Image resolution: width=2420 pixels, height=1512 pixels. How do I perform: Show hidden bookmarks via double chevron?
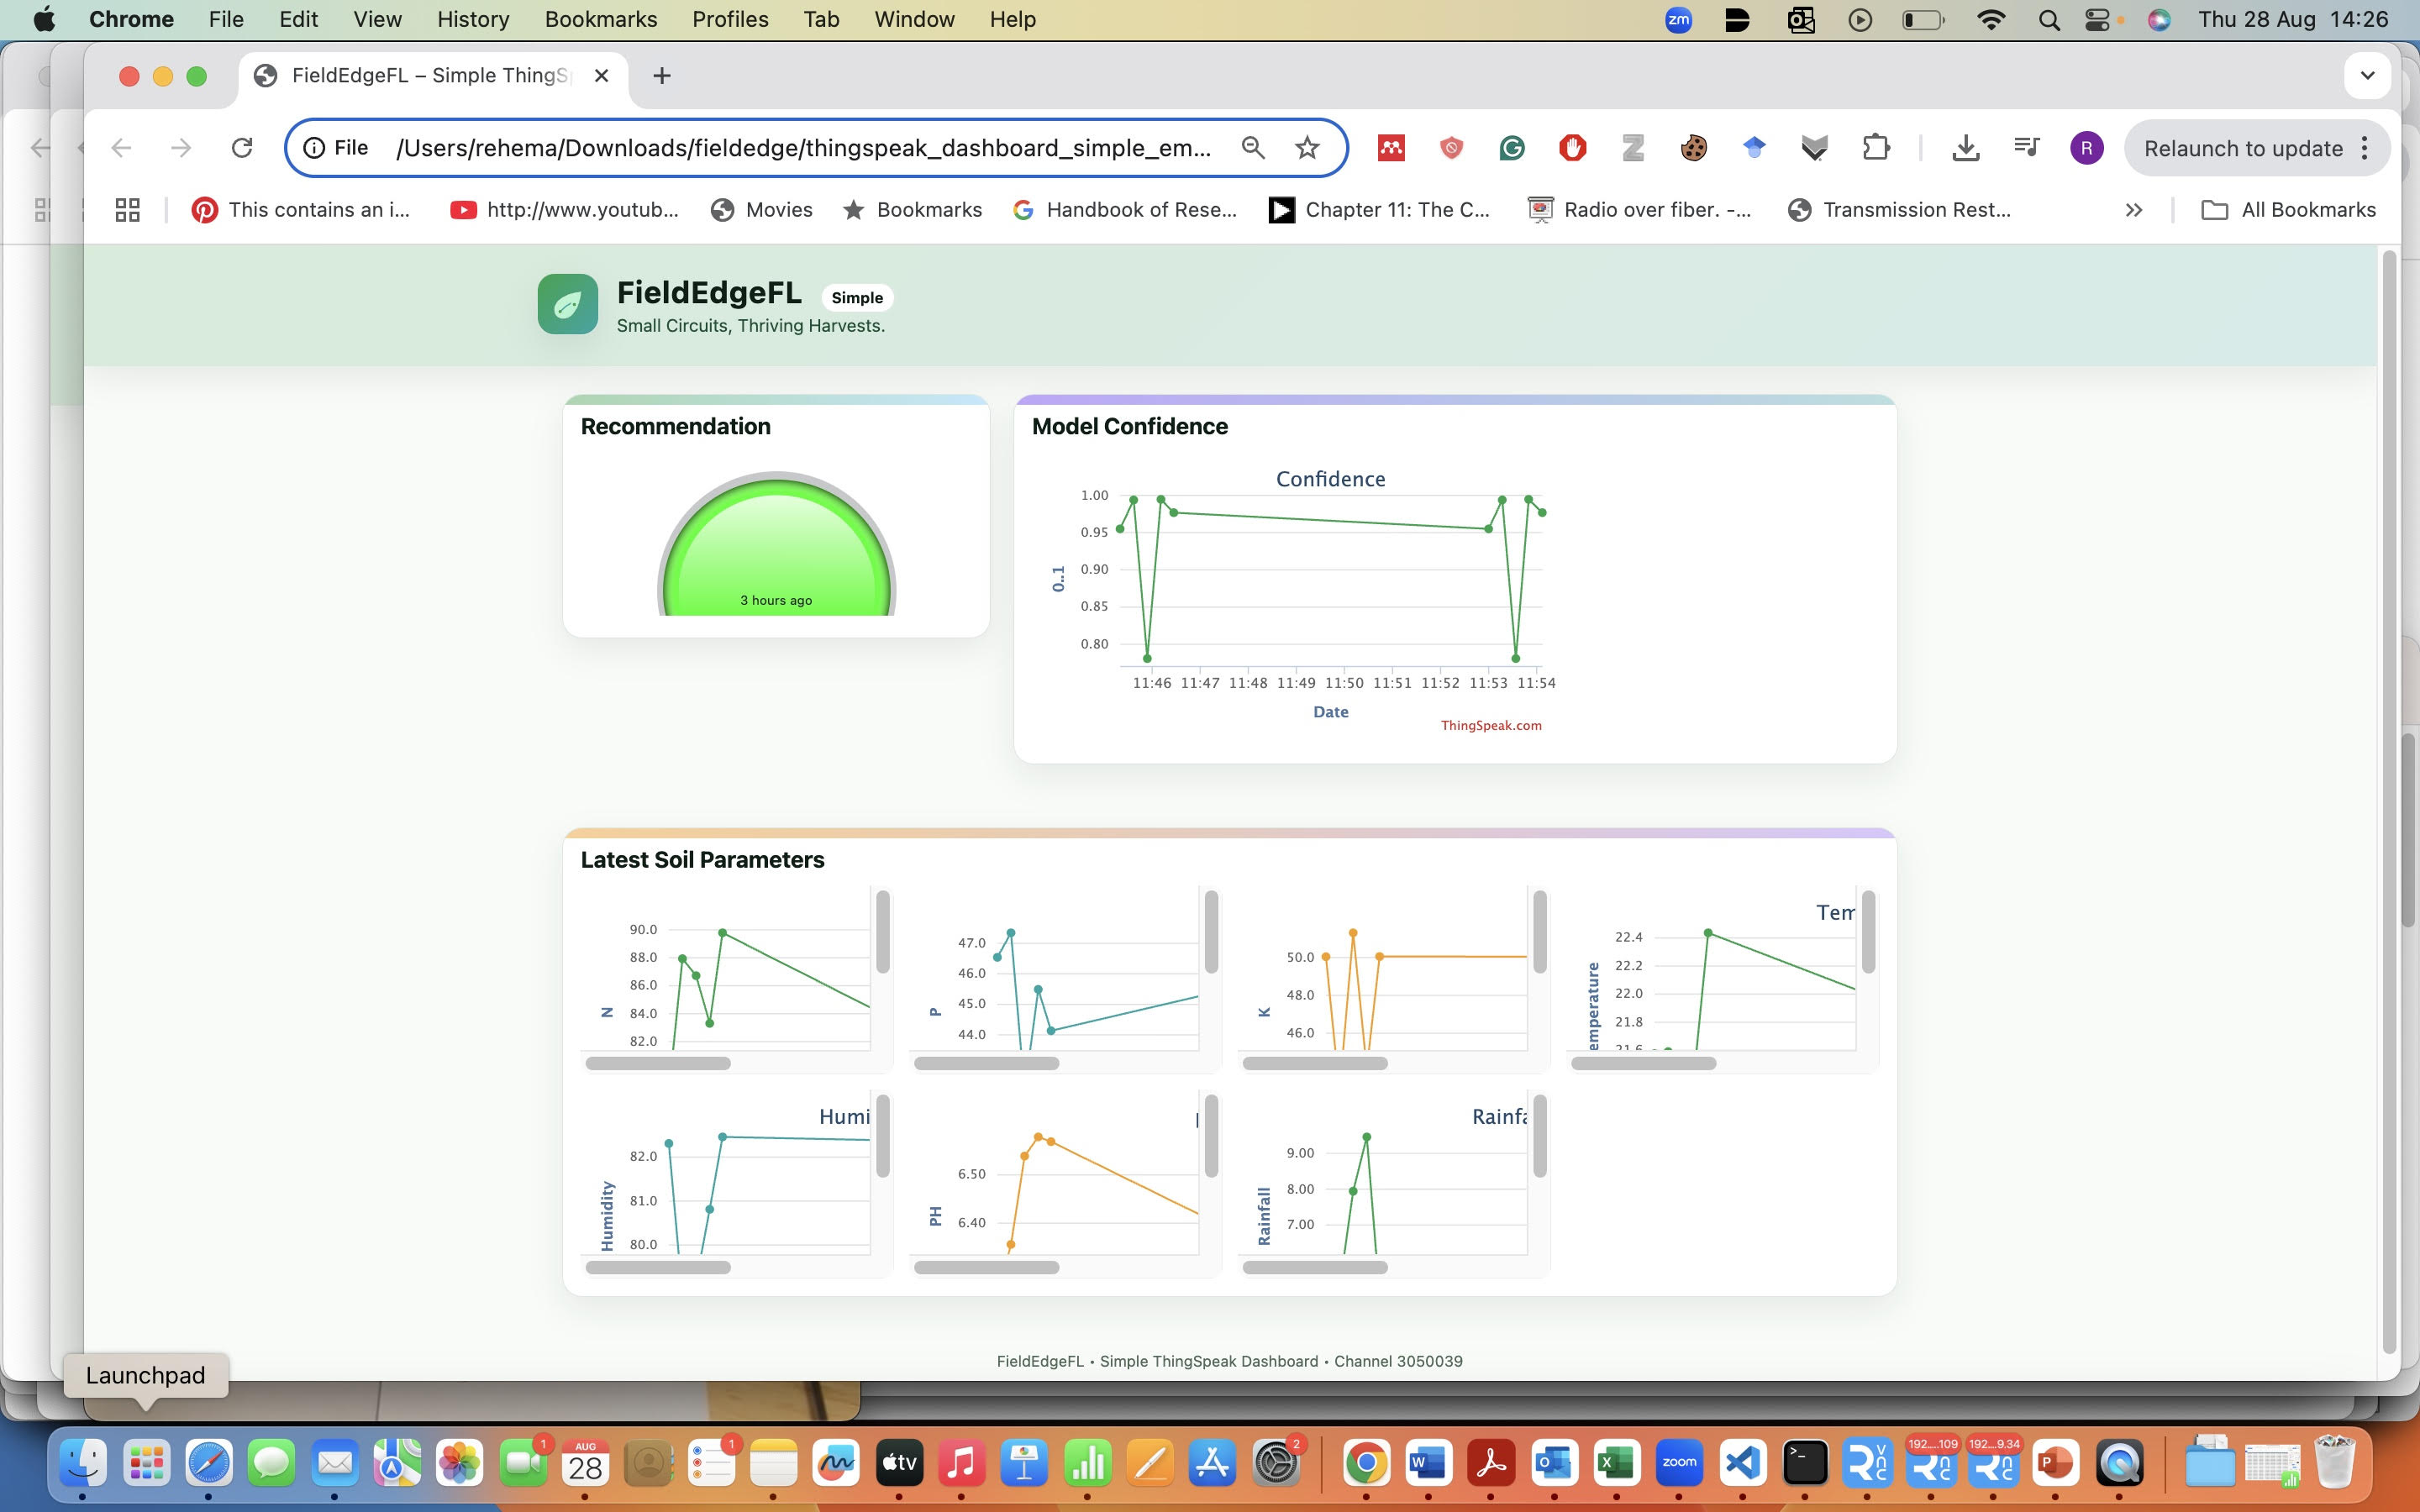(2133, 210)
